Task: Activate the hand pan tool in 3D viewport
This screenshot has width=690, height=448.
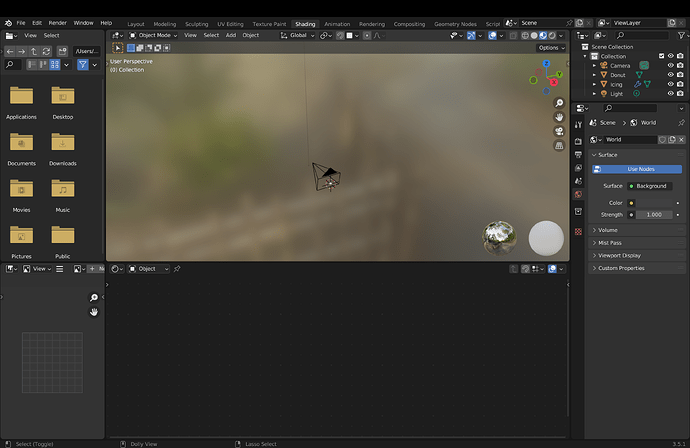Action: tap(559, 117)
